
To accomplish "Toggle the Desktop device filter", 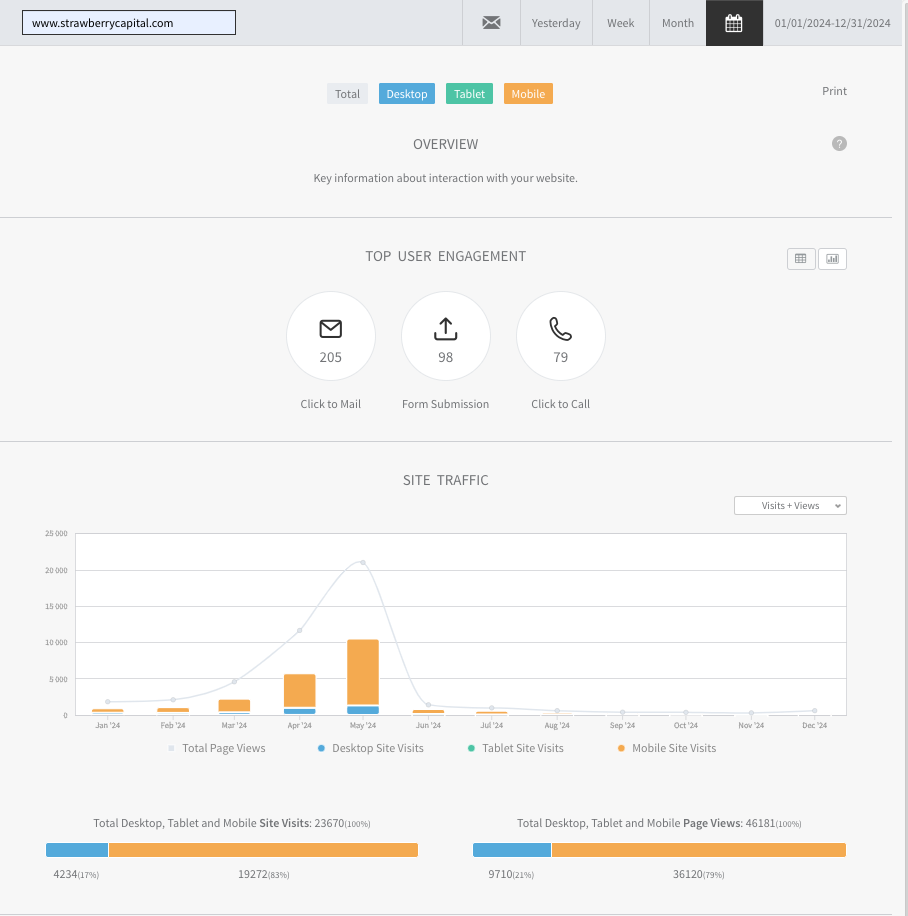I will [x=407, y=93].
